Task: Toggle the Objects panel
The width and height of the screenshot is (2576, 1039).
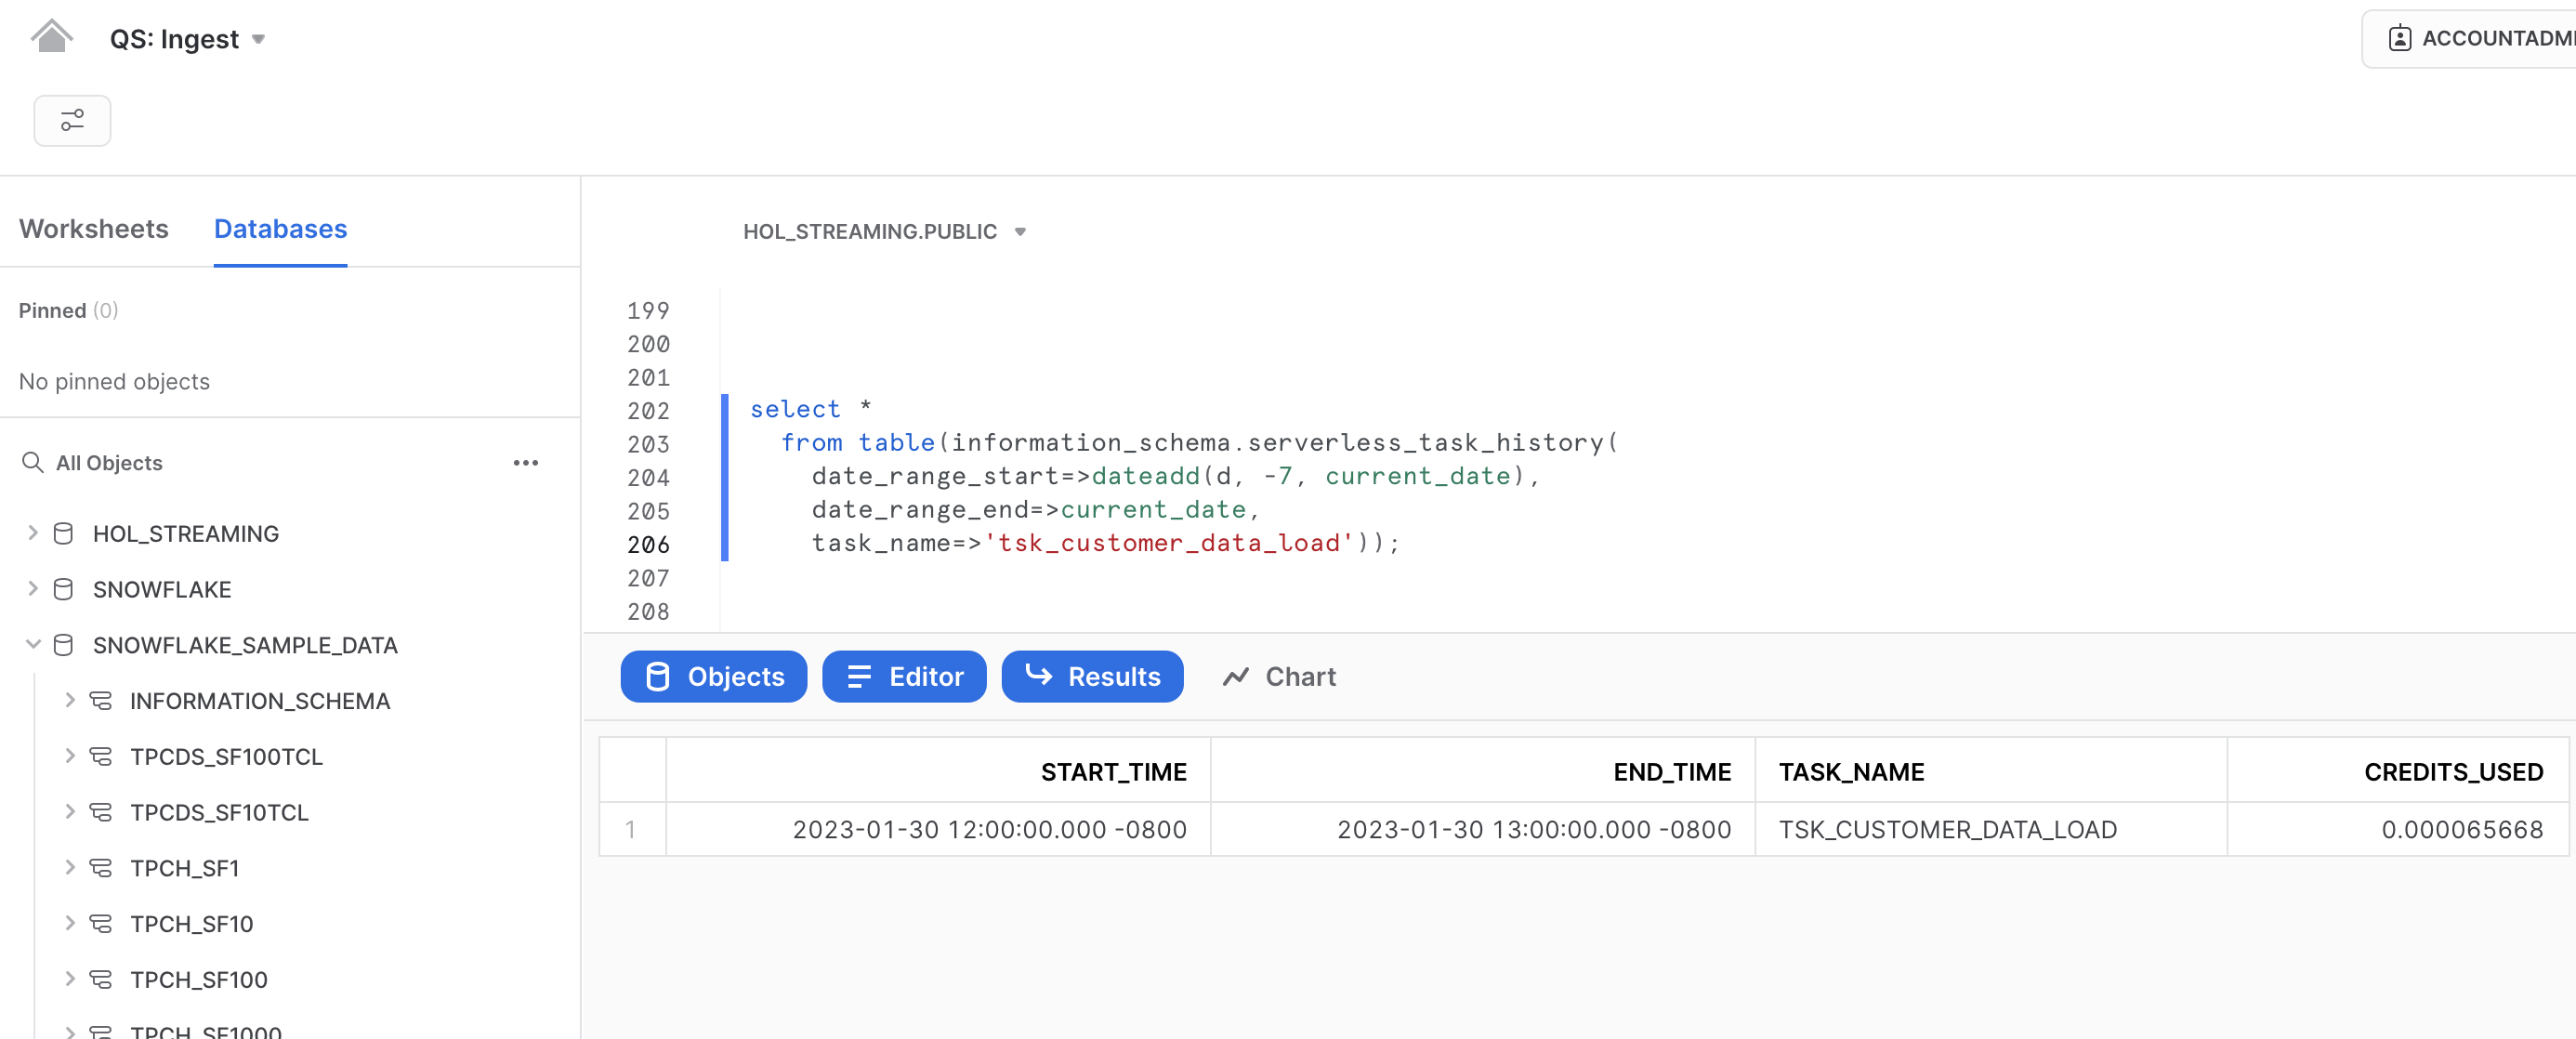Action: coord(713,676)
